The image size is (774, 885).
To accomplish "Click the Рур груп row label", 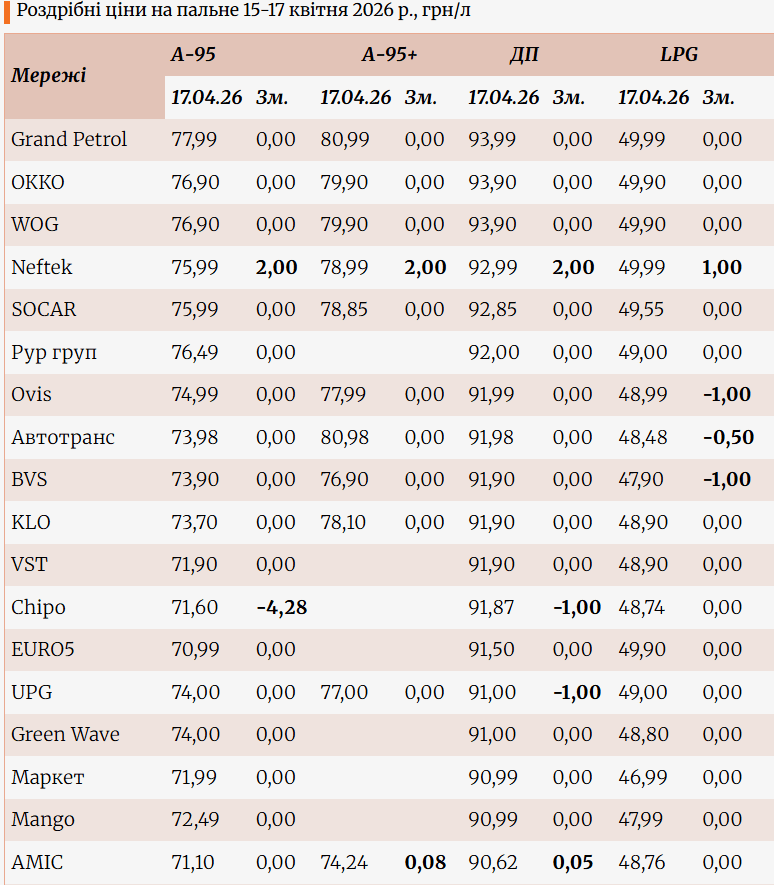I will [54, 353].
